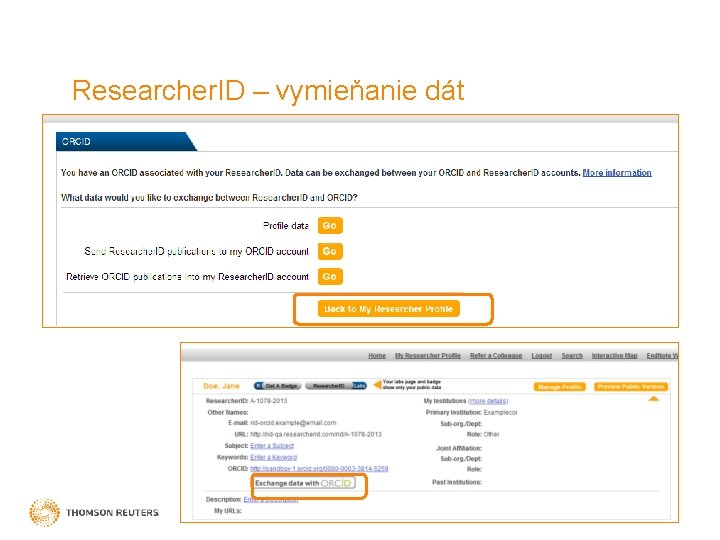Click the ResearcherID Labs badge
This screenshot has width=720, height=540.
(336, 386)
